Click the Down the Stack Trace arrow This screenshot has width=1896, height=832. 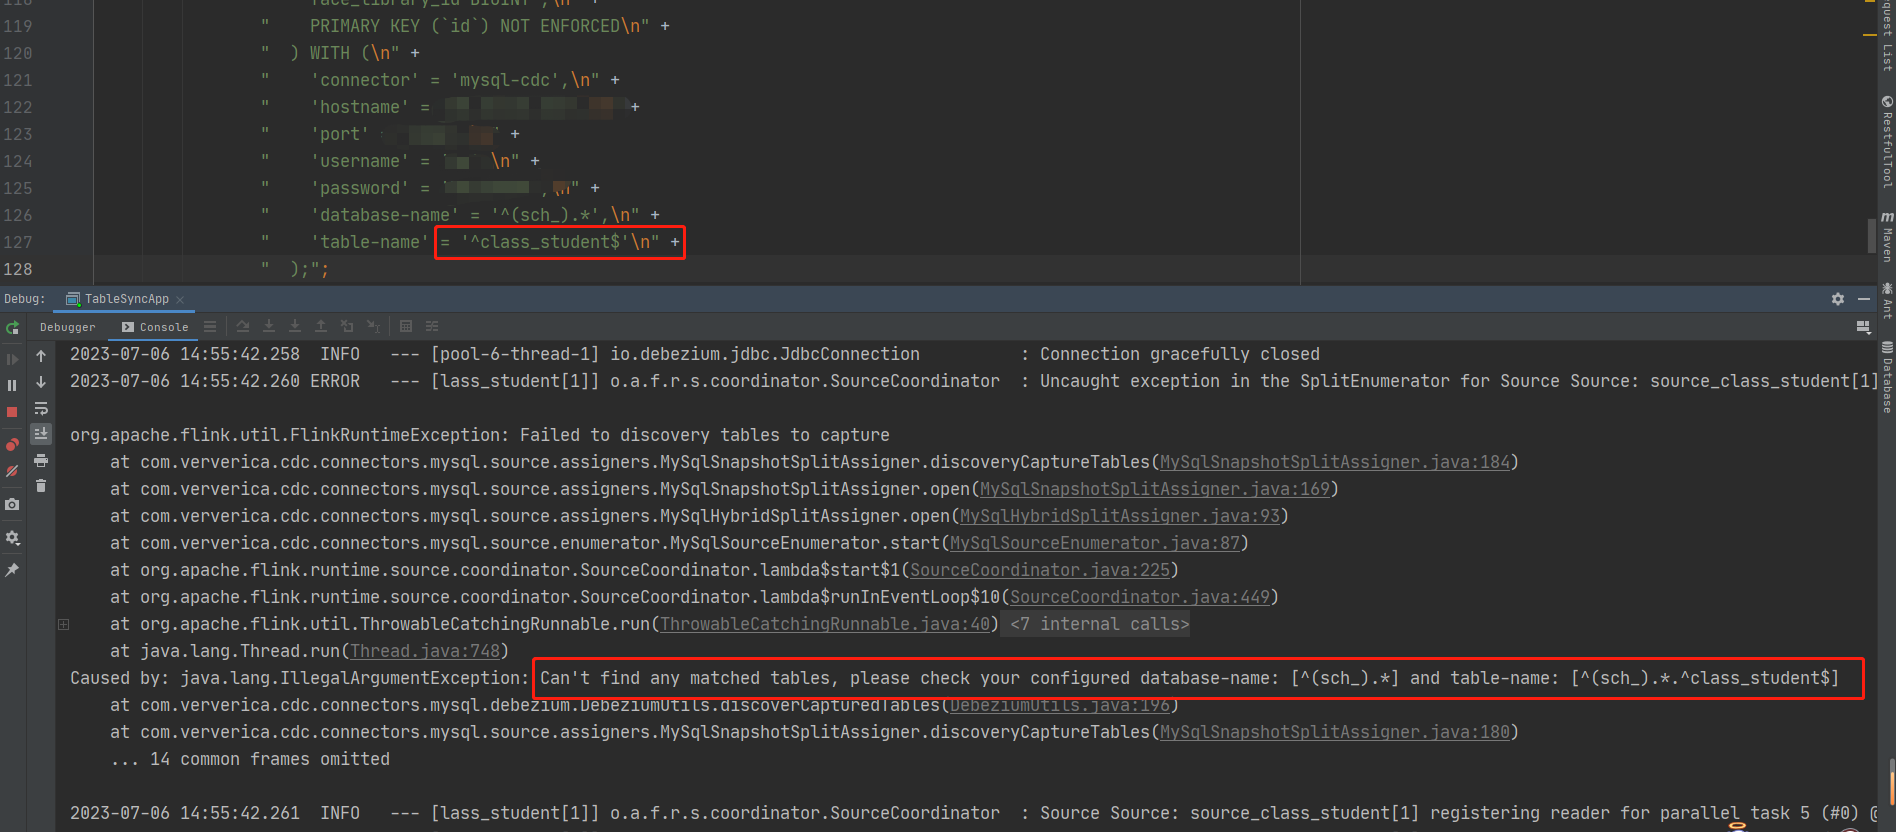tap(41, 382)
